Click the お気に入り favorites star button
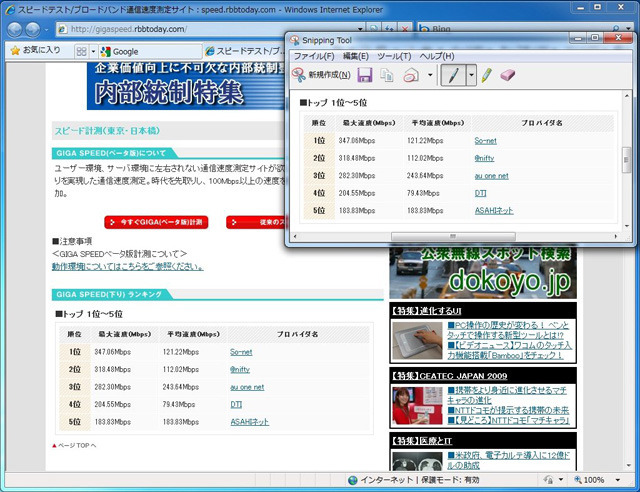The height and width of the screenshot is (492, 640). pos(36,51)
